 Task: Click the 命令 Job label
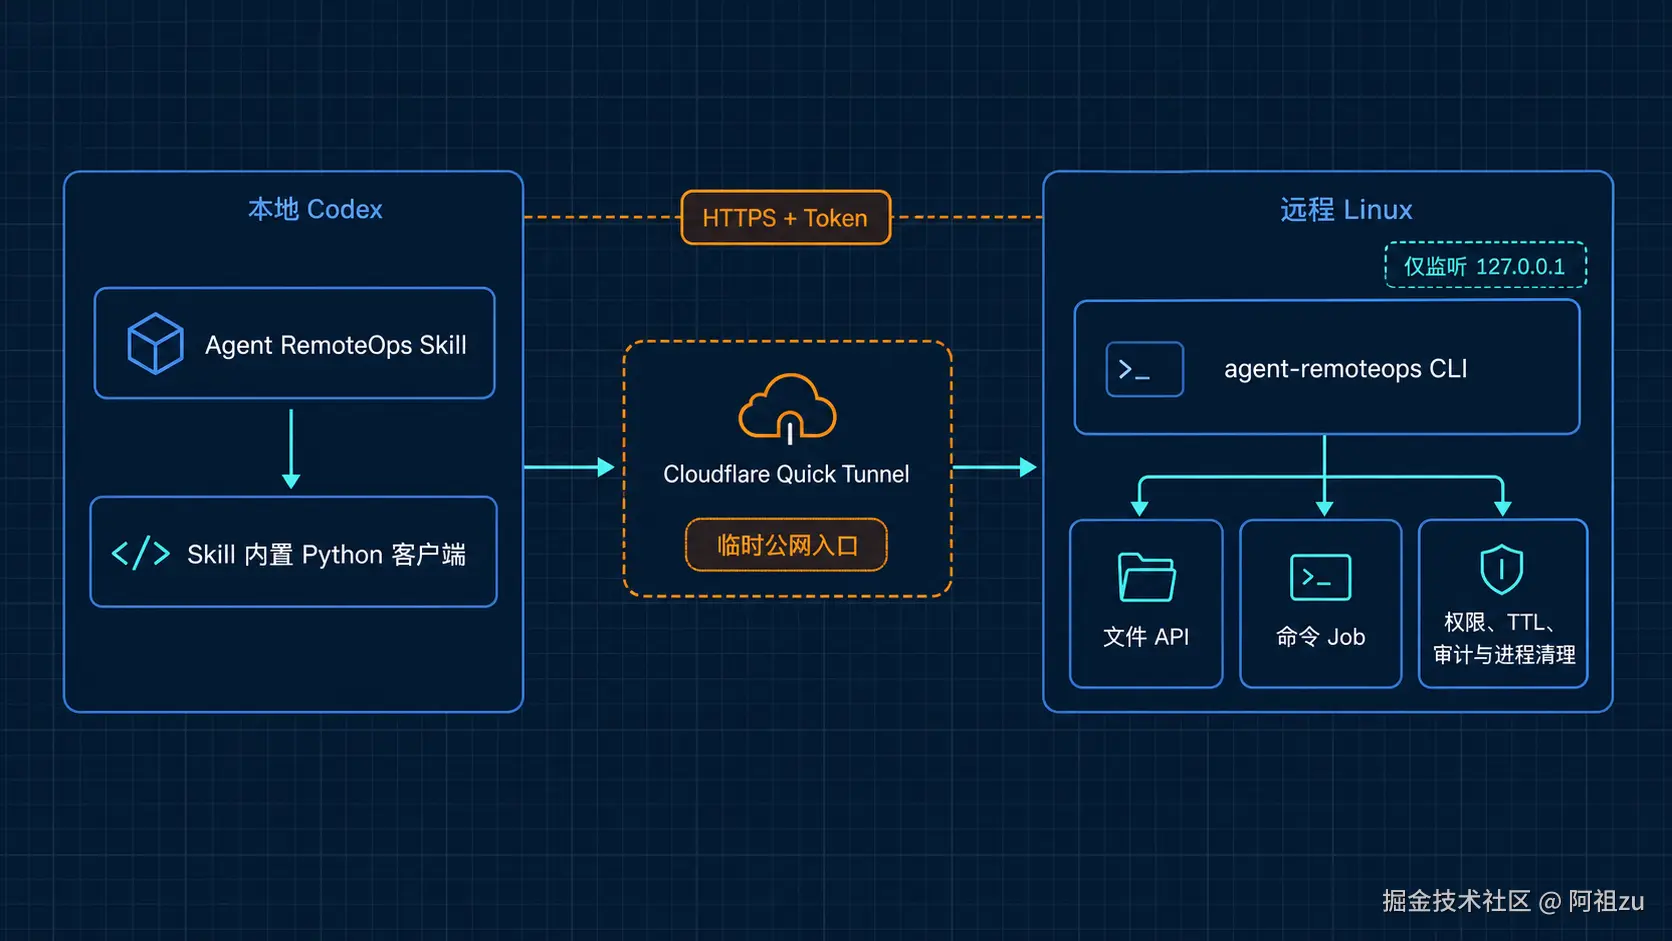click(x=1320, y=637)
